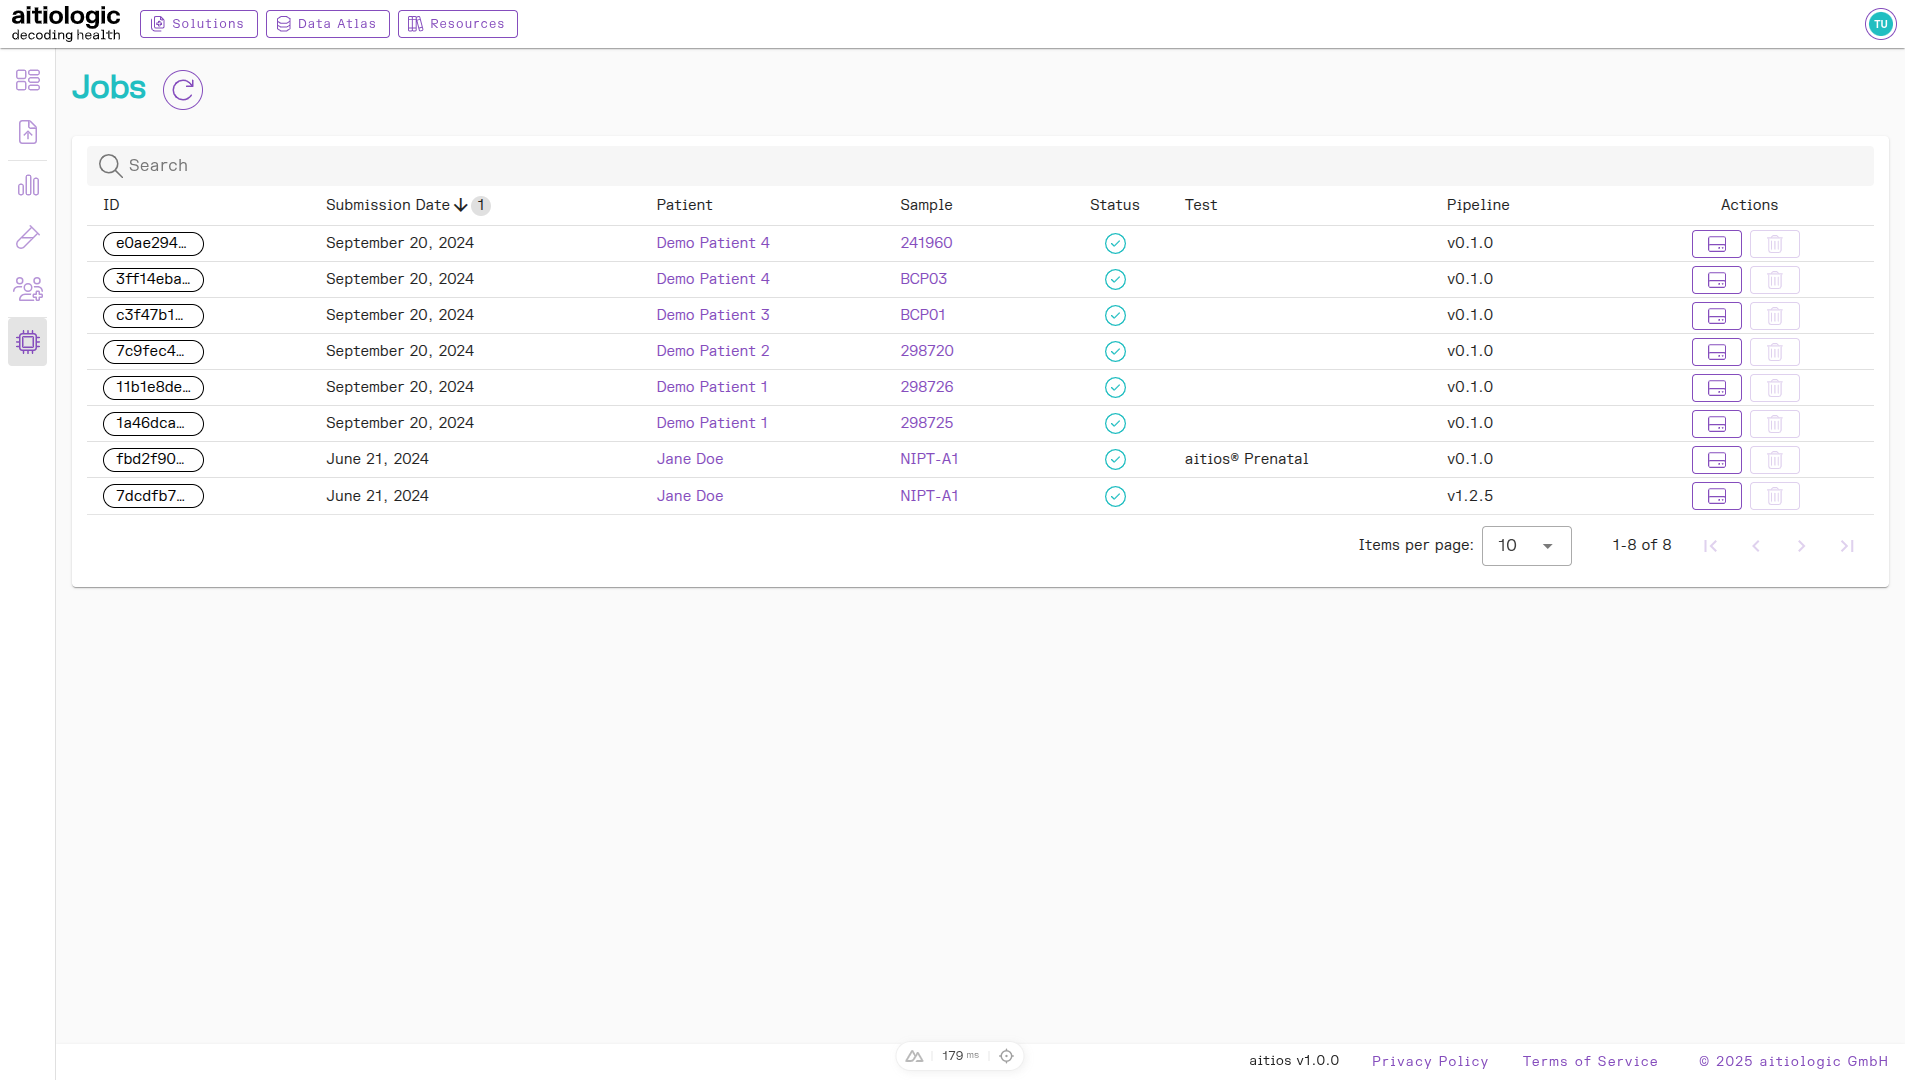The image size is (1905, 1080).
Task: Select the Jobs chip sidebar icon
Action: click(x=28, y=342)
